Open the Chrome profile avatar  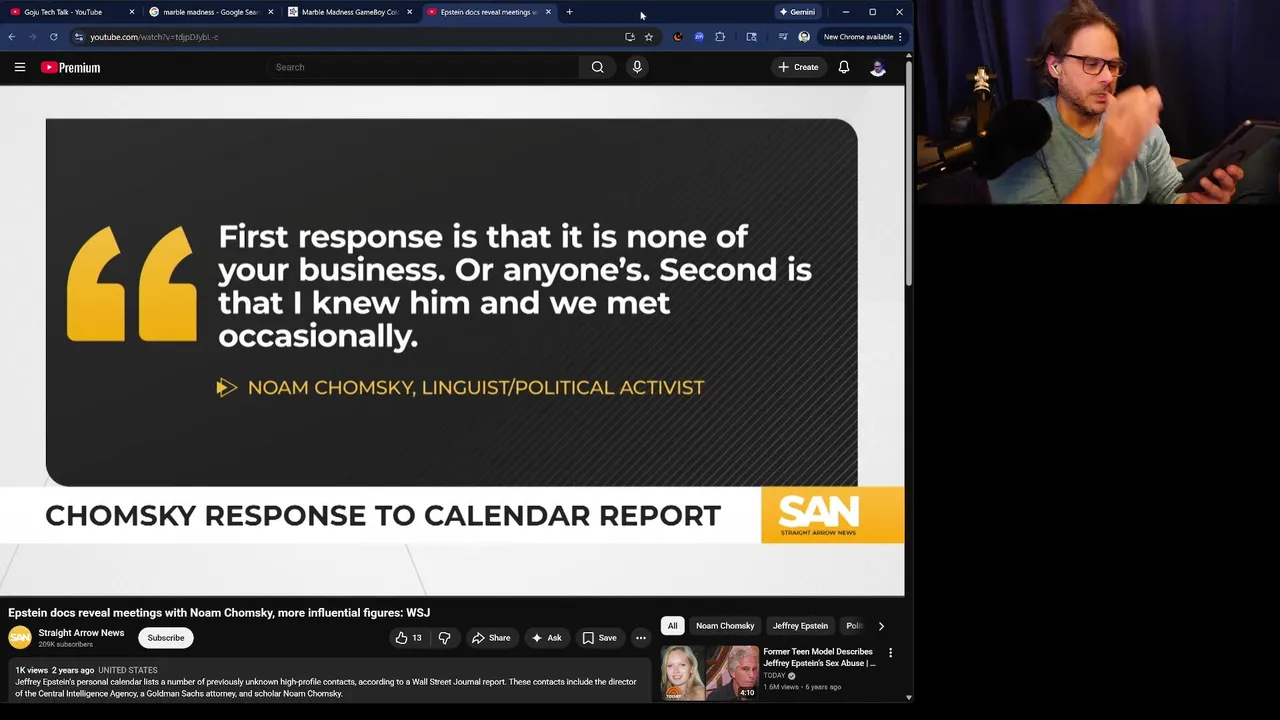pyautogui.click(x=804, y=37)
